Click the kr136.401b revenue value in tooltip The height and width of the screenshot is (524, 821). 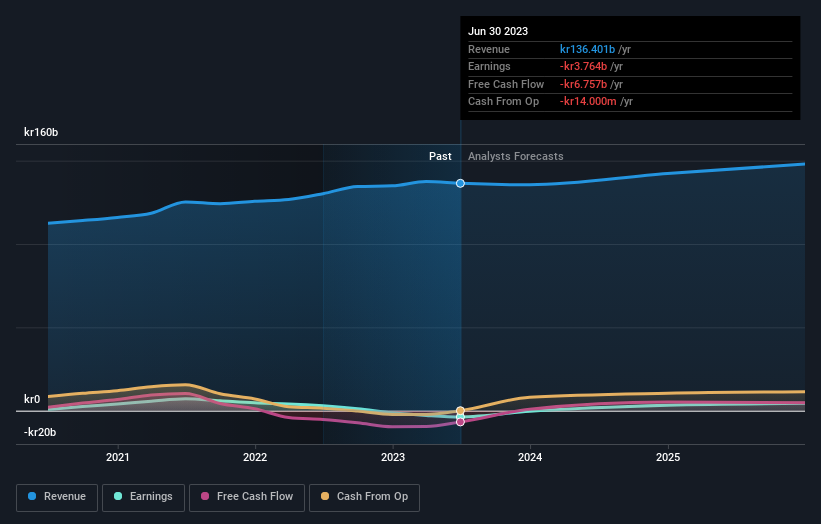(587, 49)
